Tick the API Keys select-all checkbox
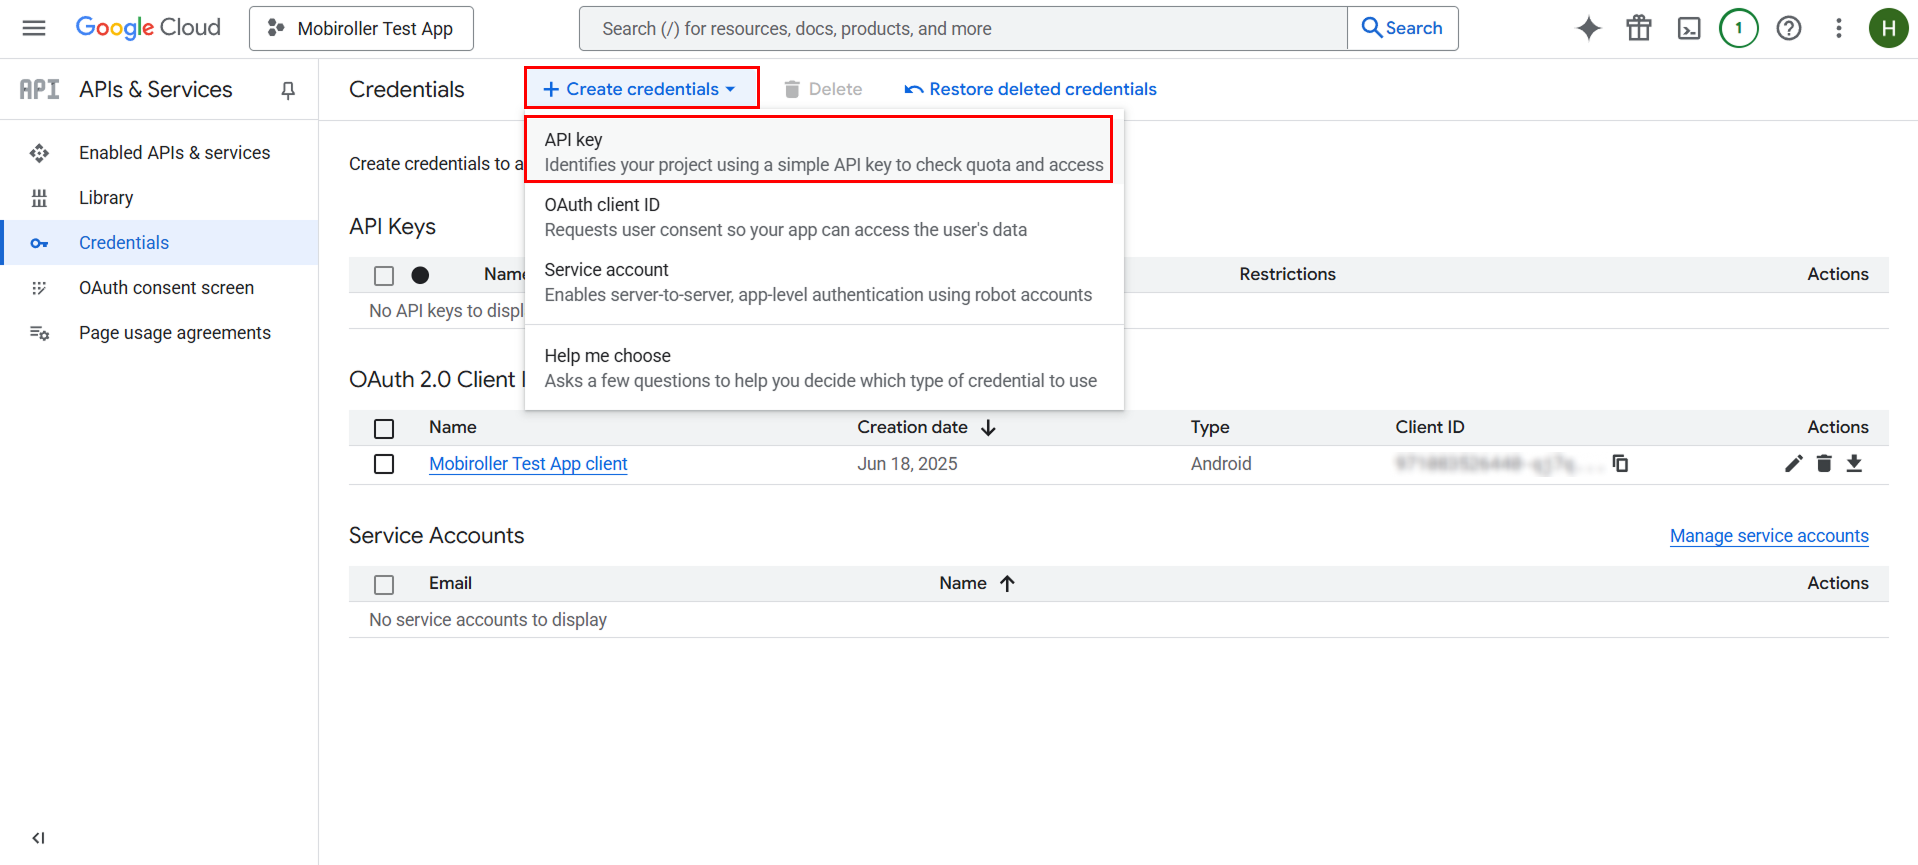 [x=384, y=276]
